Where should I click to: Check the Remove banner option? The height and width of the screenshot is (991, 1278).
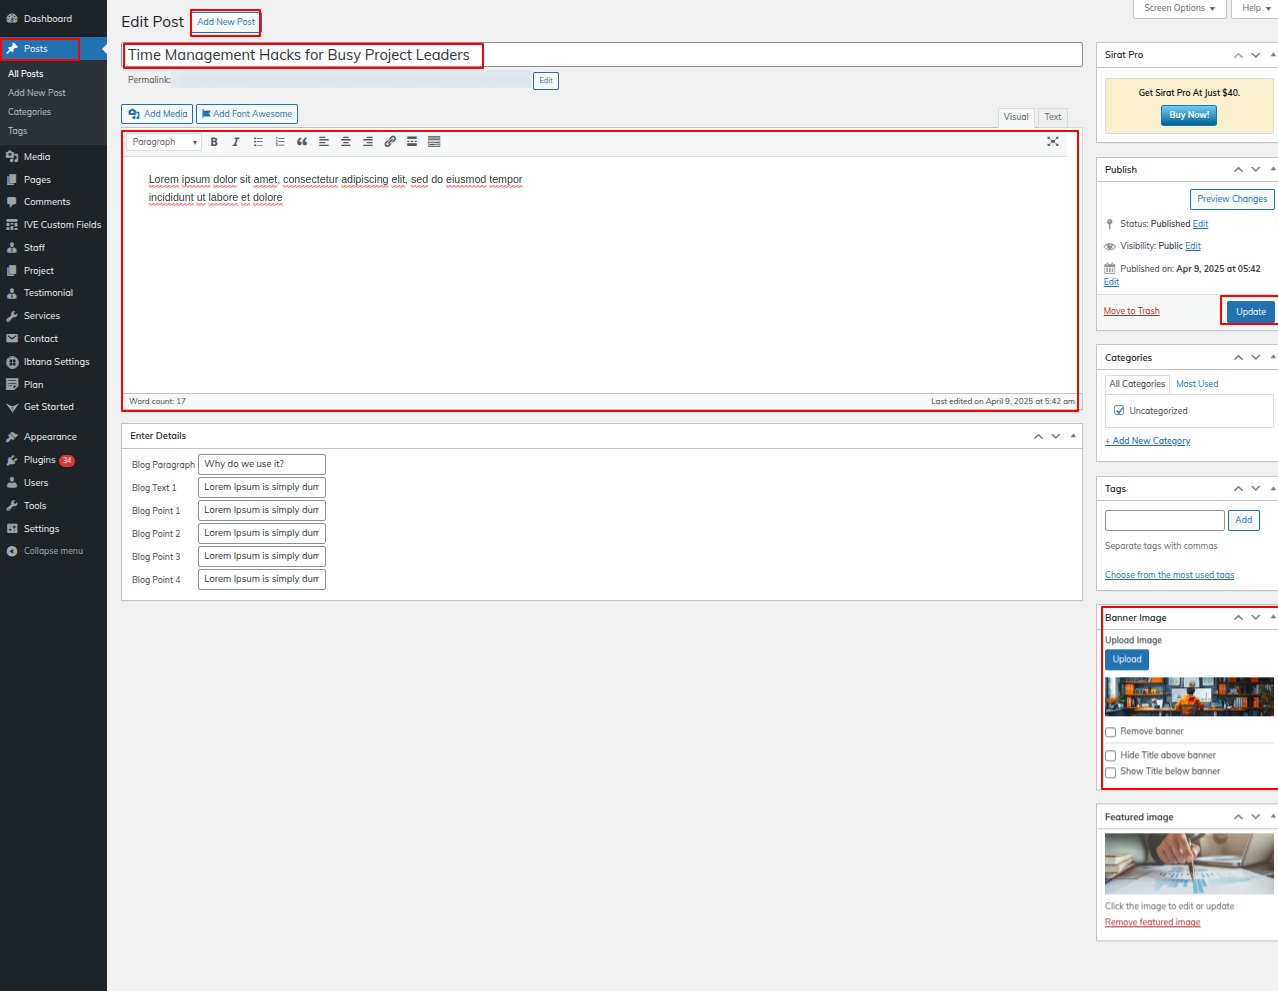pyautogui.click(x=1110, y=732)
